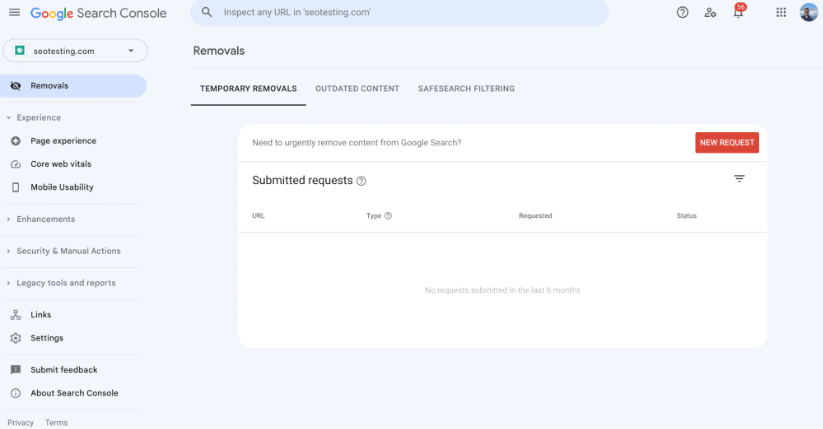Expand Security & Manual Actions section
This screenshot has width=823, height=429.
[x=64, y=251]
